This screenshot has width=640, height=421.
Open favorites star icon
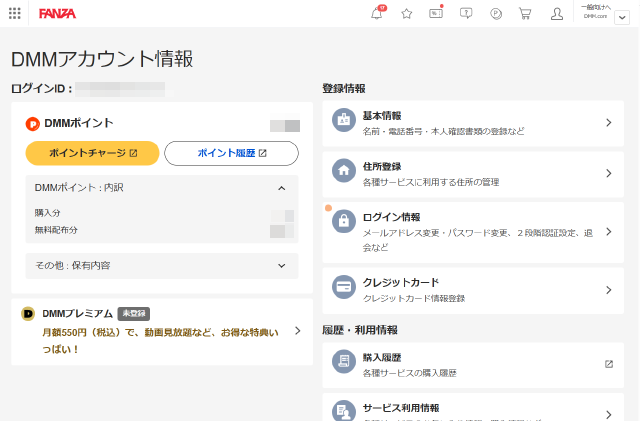click(x=407, y=14)
